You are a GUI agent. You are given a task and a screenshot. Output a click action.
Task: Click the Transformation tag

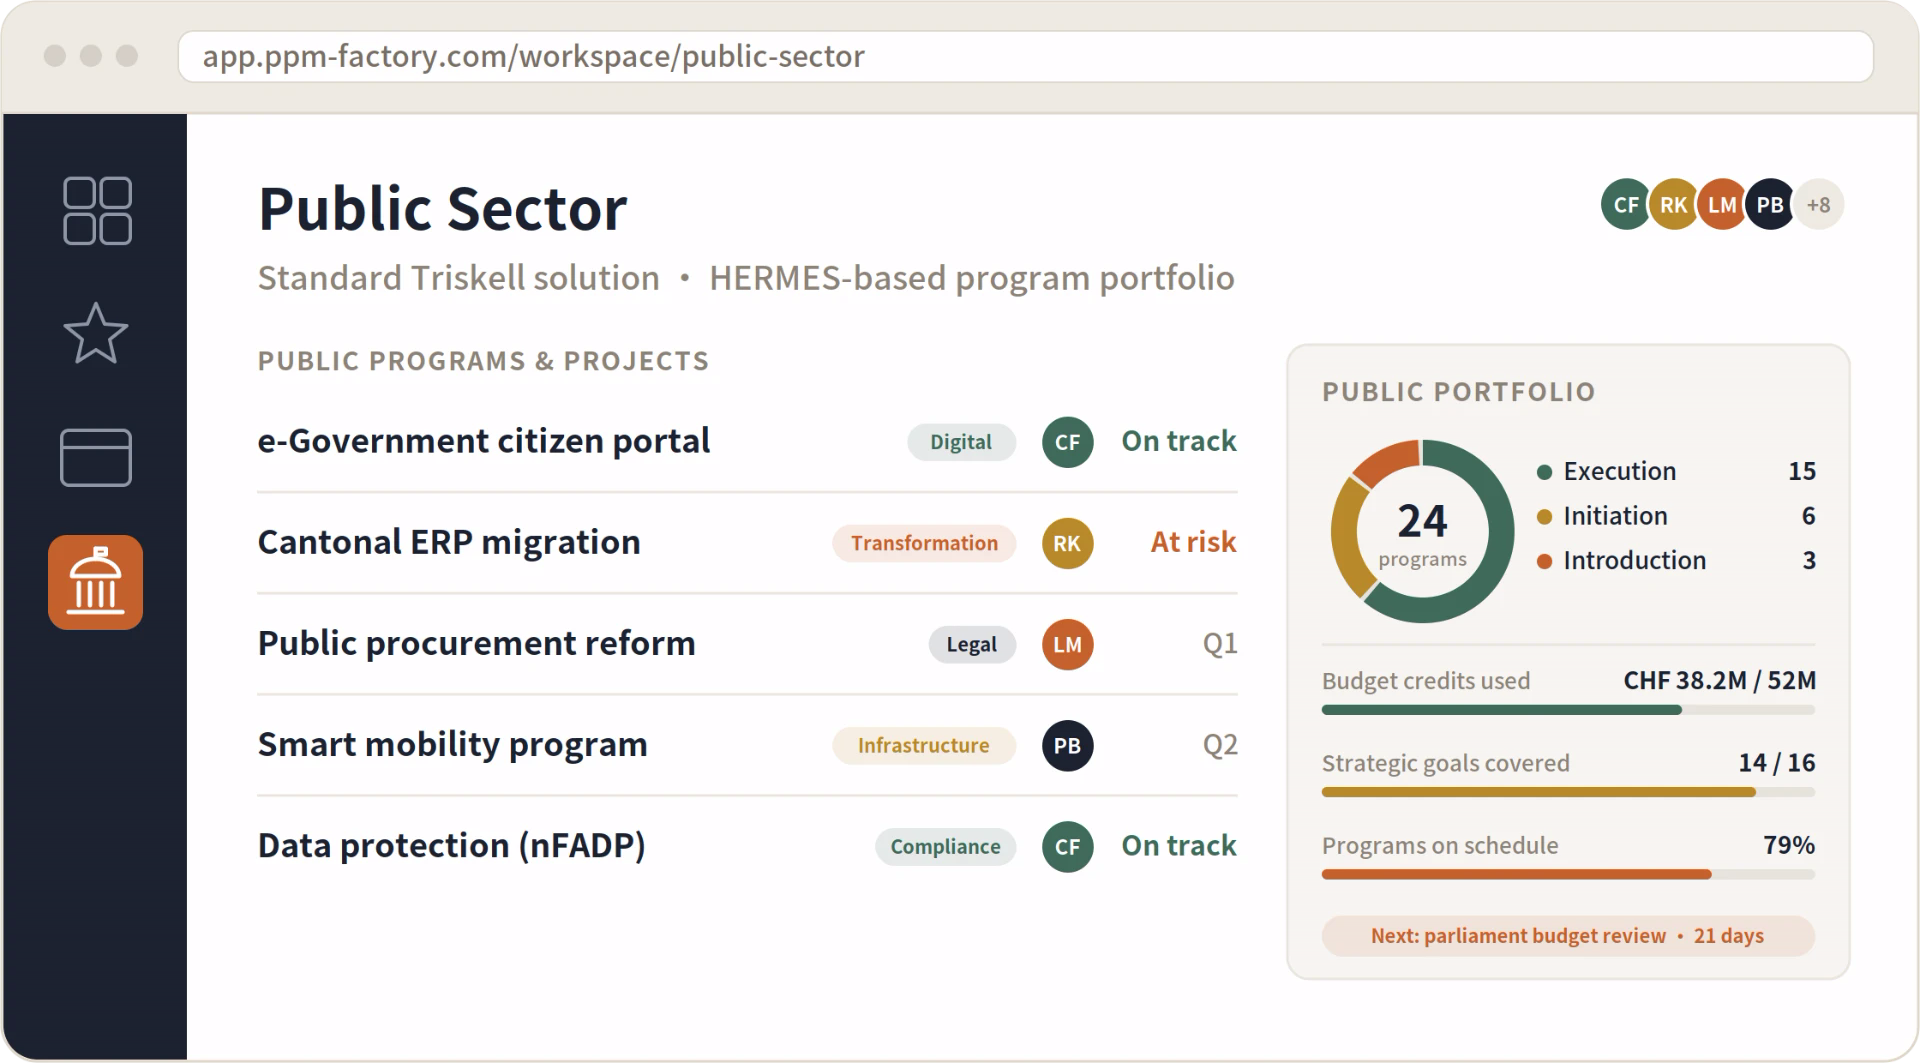pyautogui.click(x=924, y=543)
